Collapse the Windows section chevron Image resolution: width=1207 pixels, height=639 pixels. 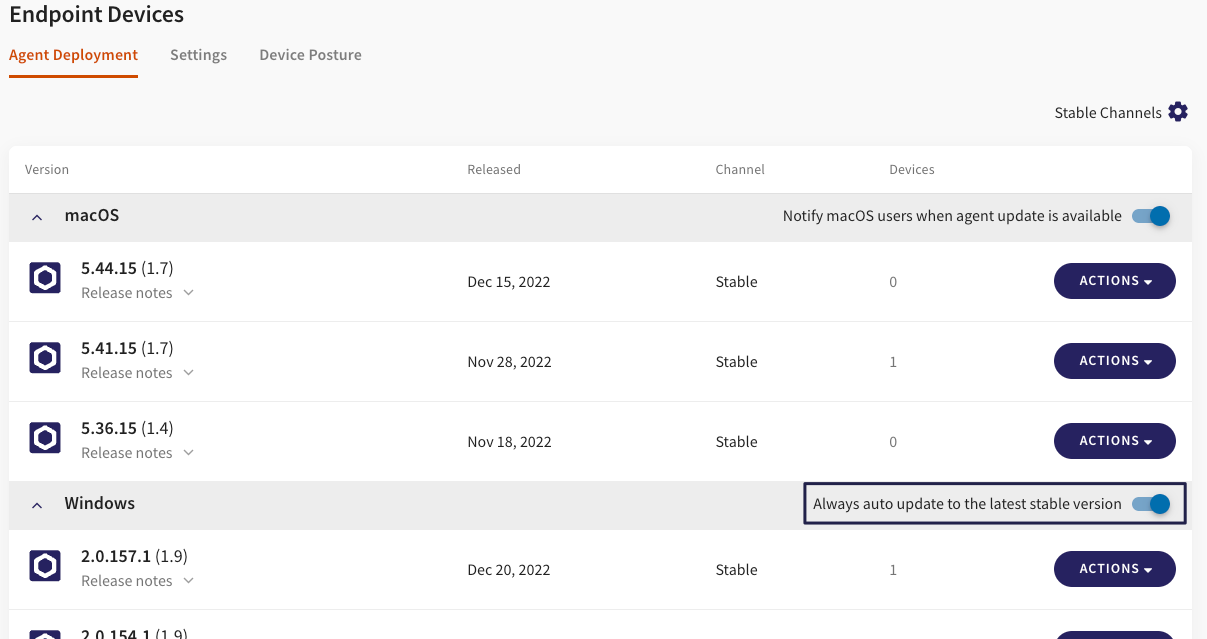click(x=37, y=505)
